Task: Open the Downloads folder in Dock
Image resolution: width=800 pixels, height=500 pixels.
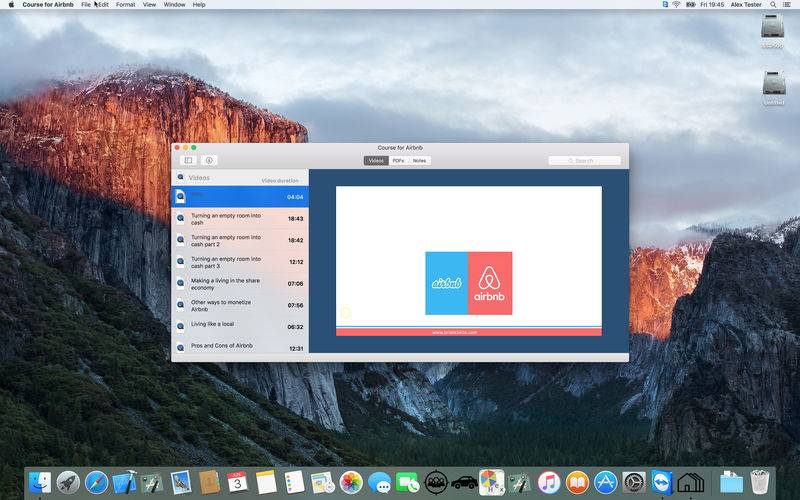Action: tap(732, 482)
